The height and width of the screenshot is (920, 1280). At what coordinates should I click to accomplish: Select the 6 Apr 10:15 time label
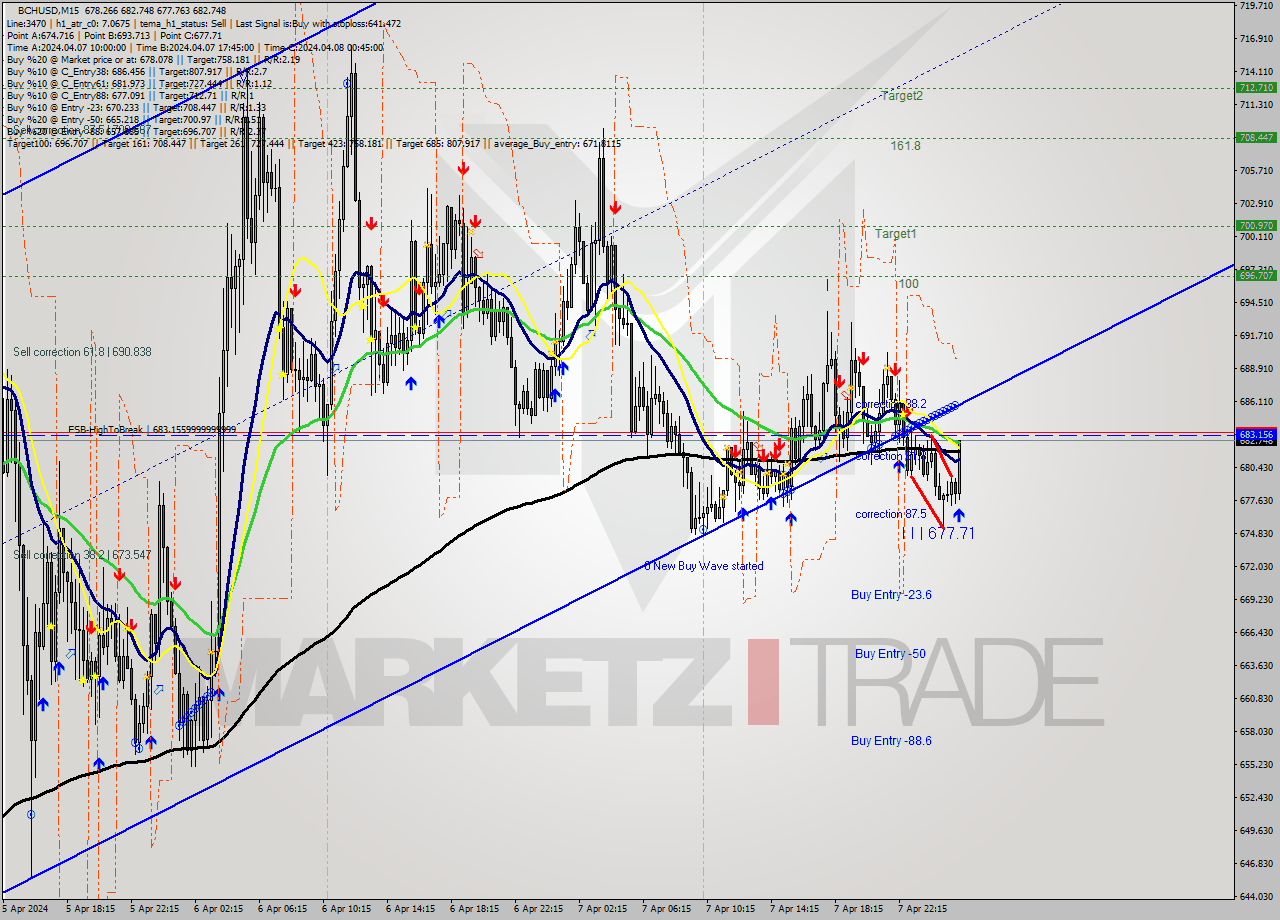coord(345,909)
